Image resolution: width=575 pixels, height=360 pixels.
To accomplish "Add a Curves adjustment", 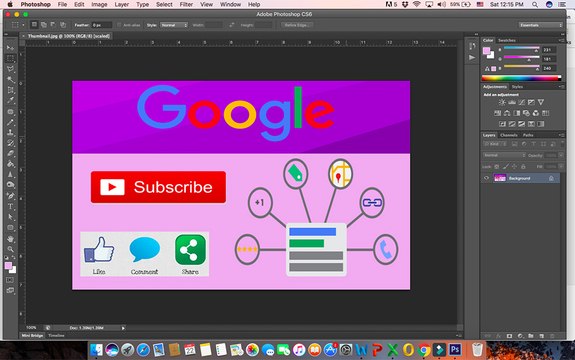I will [x=521, y=102].
